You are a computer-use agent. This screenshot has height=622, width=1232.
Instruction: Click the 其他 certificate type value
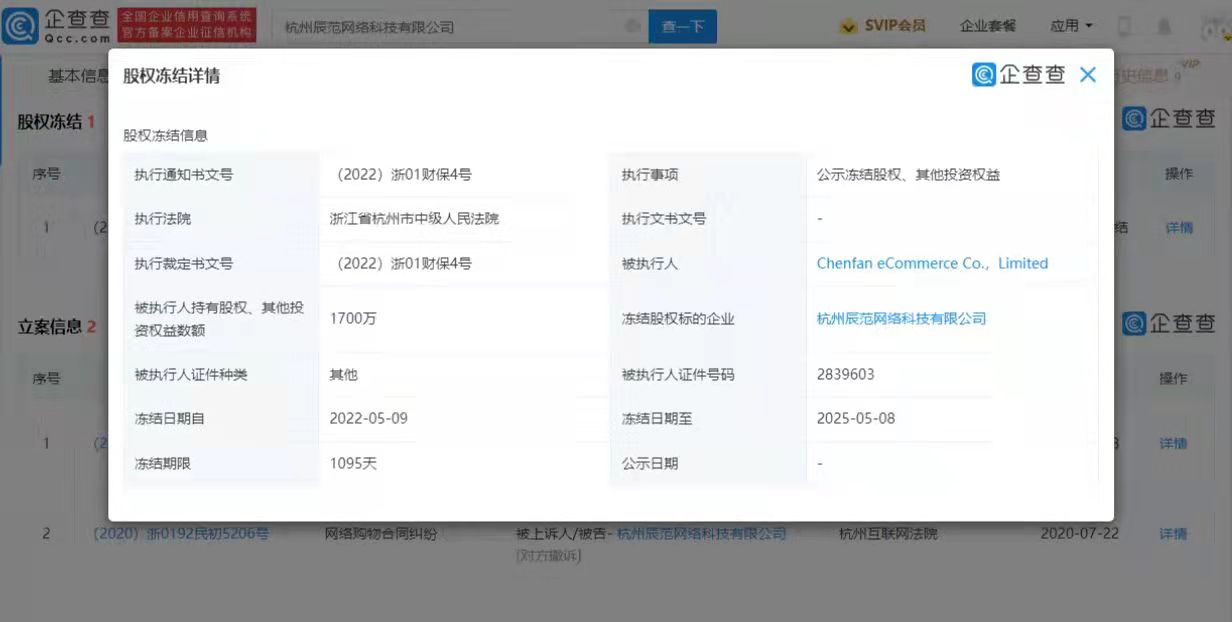pos(343,375)
